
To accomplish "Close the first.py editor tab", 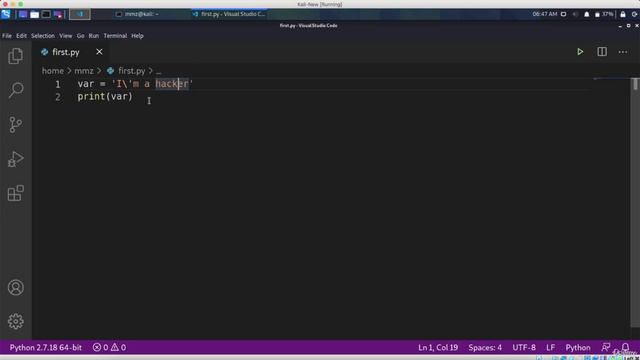I will [x=99, y=52].
